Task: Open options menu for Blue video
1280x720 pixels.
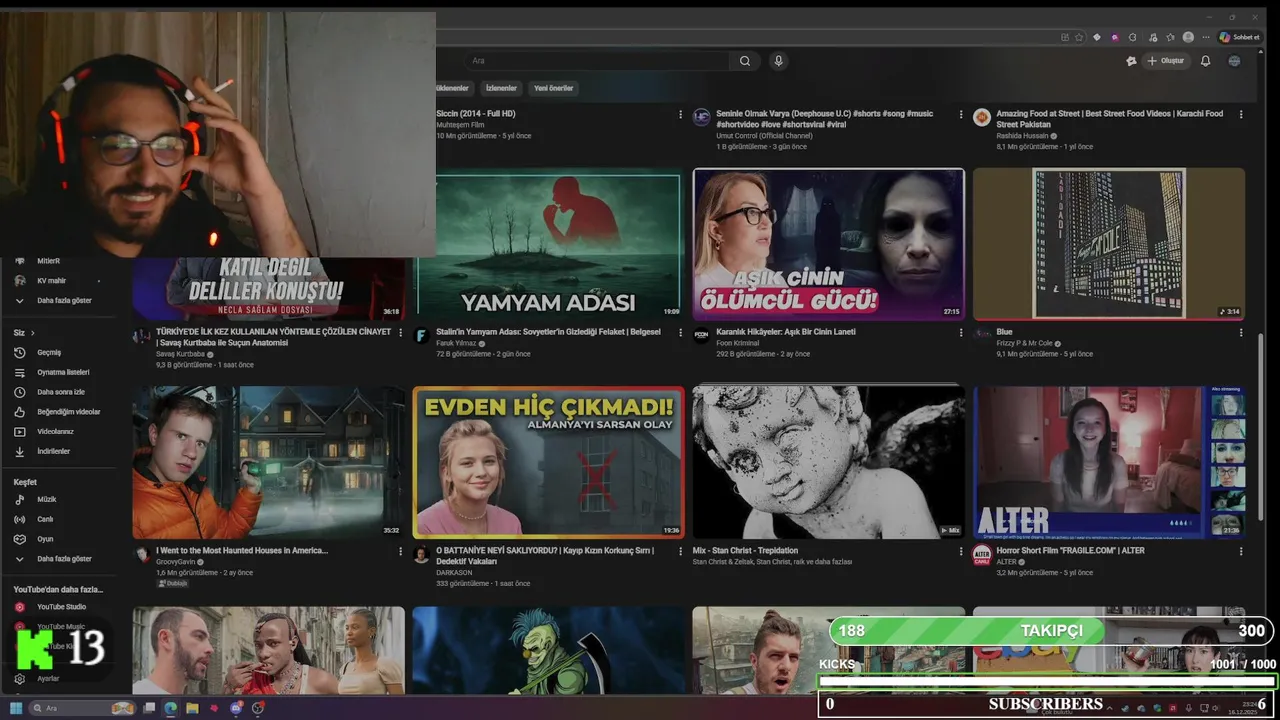Action: [1241, 333]
